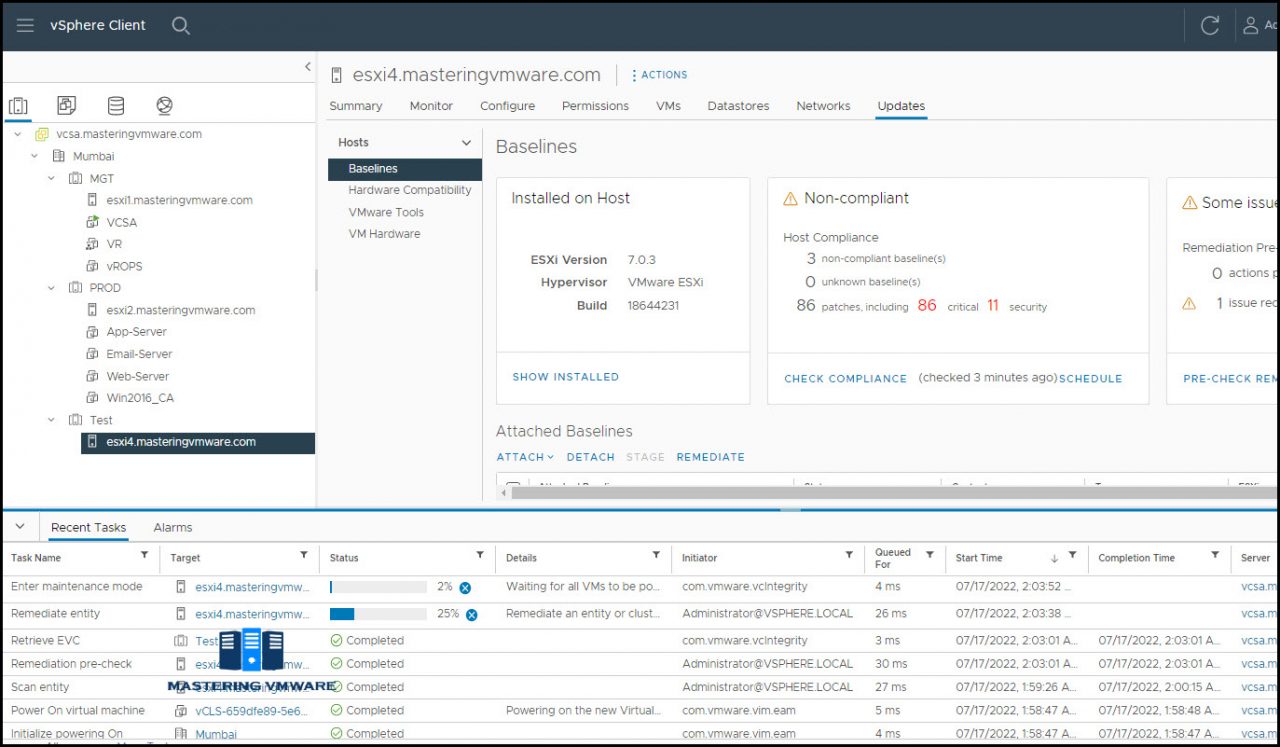Open the Alarms tab in the bottom panel
The height and width of the screenshot is (747, 1280).
172,527
